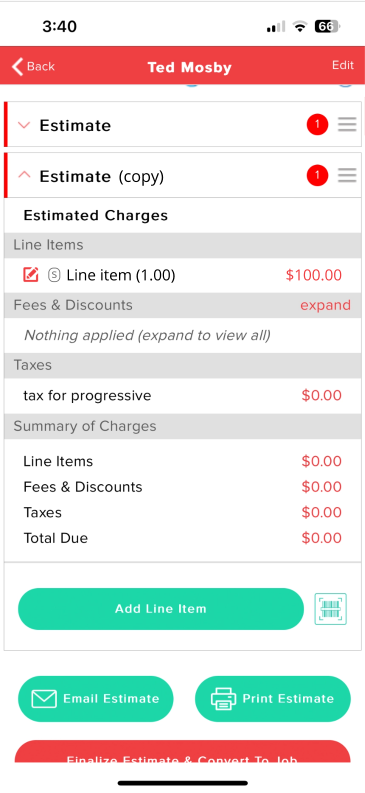Tap the tax for progressive row
The height and width of the screenshot is (793, 365).
pyautogui.click(x=182, y=395)
